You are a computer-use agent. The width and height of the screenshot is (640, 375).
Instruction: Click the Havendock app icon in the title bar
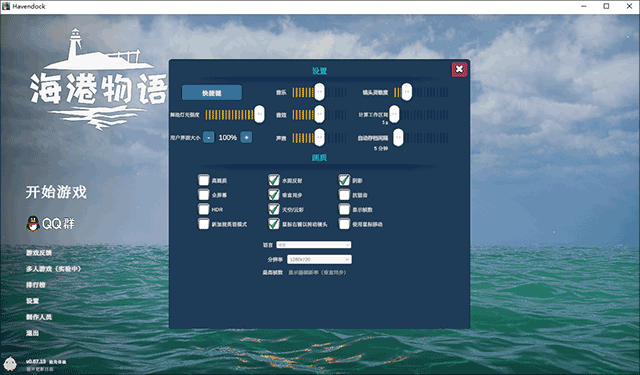click(x=6, y=6)
